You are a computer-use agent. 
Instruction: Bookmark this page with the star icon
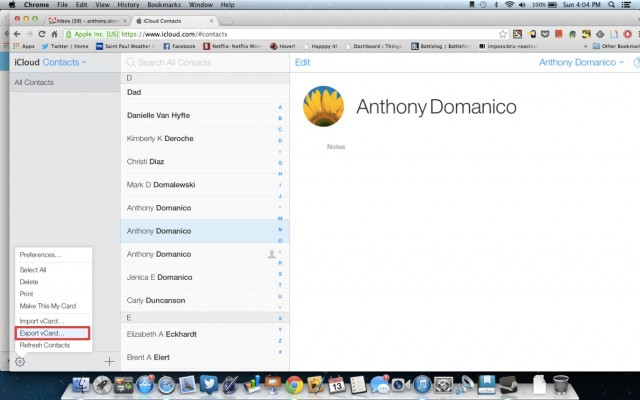coord(503,34)
